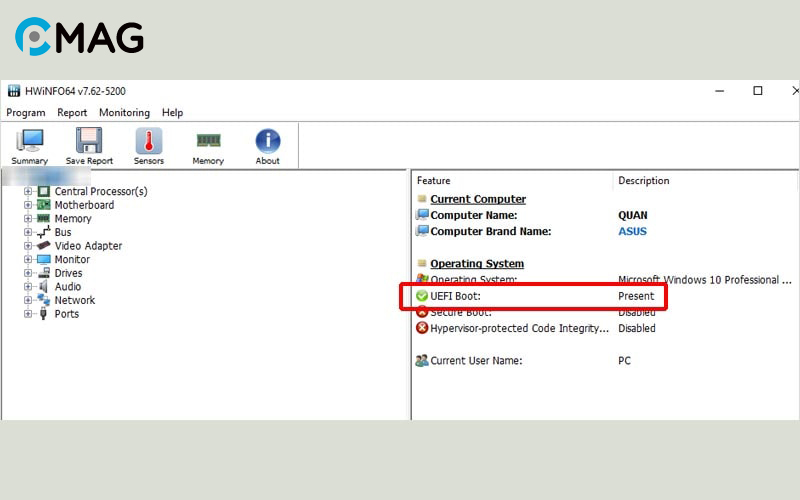800x500 pixels.
Task: Click the Memory module toolbar icon
Action: 208,141
